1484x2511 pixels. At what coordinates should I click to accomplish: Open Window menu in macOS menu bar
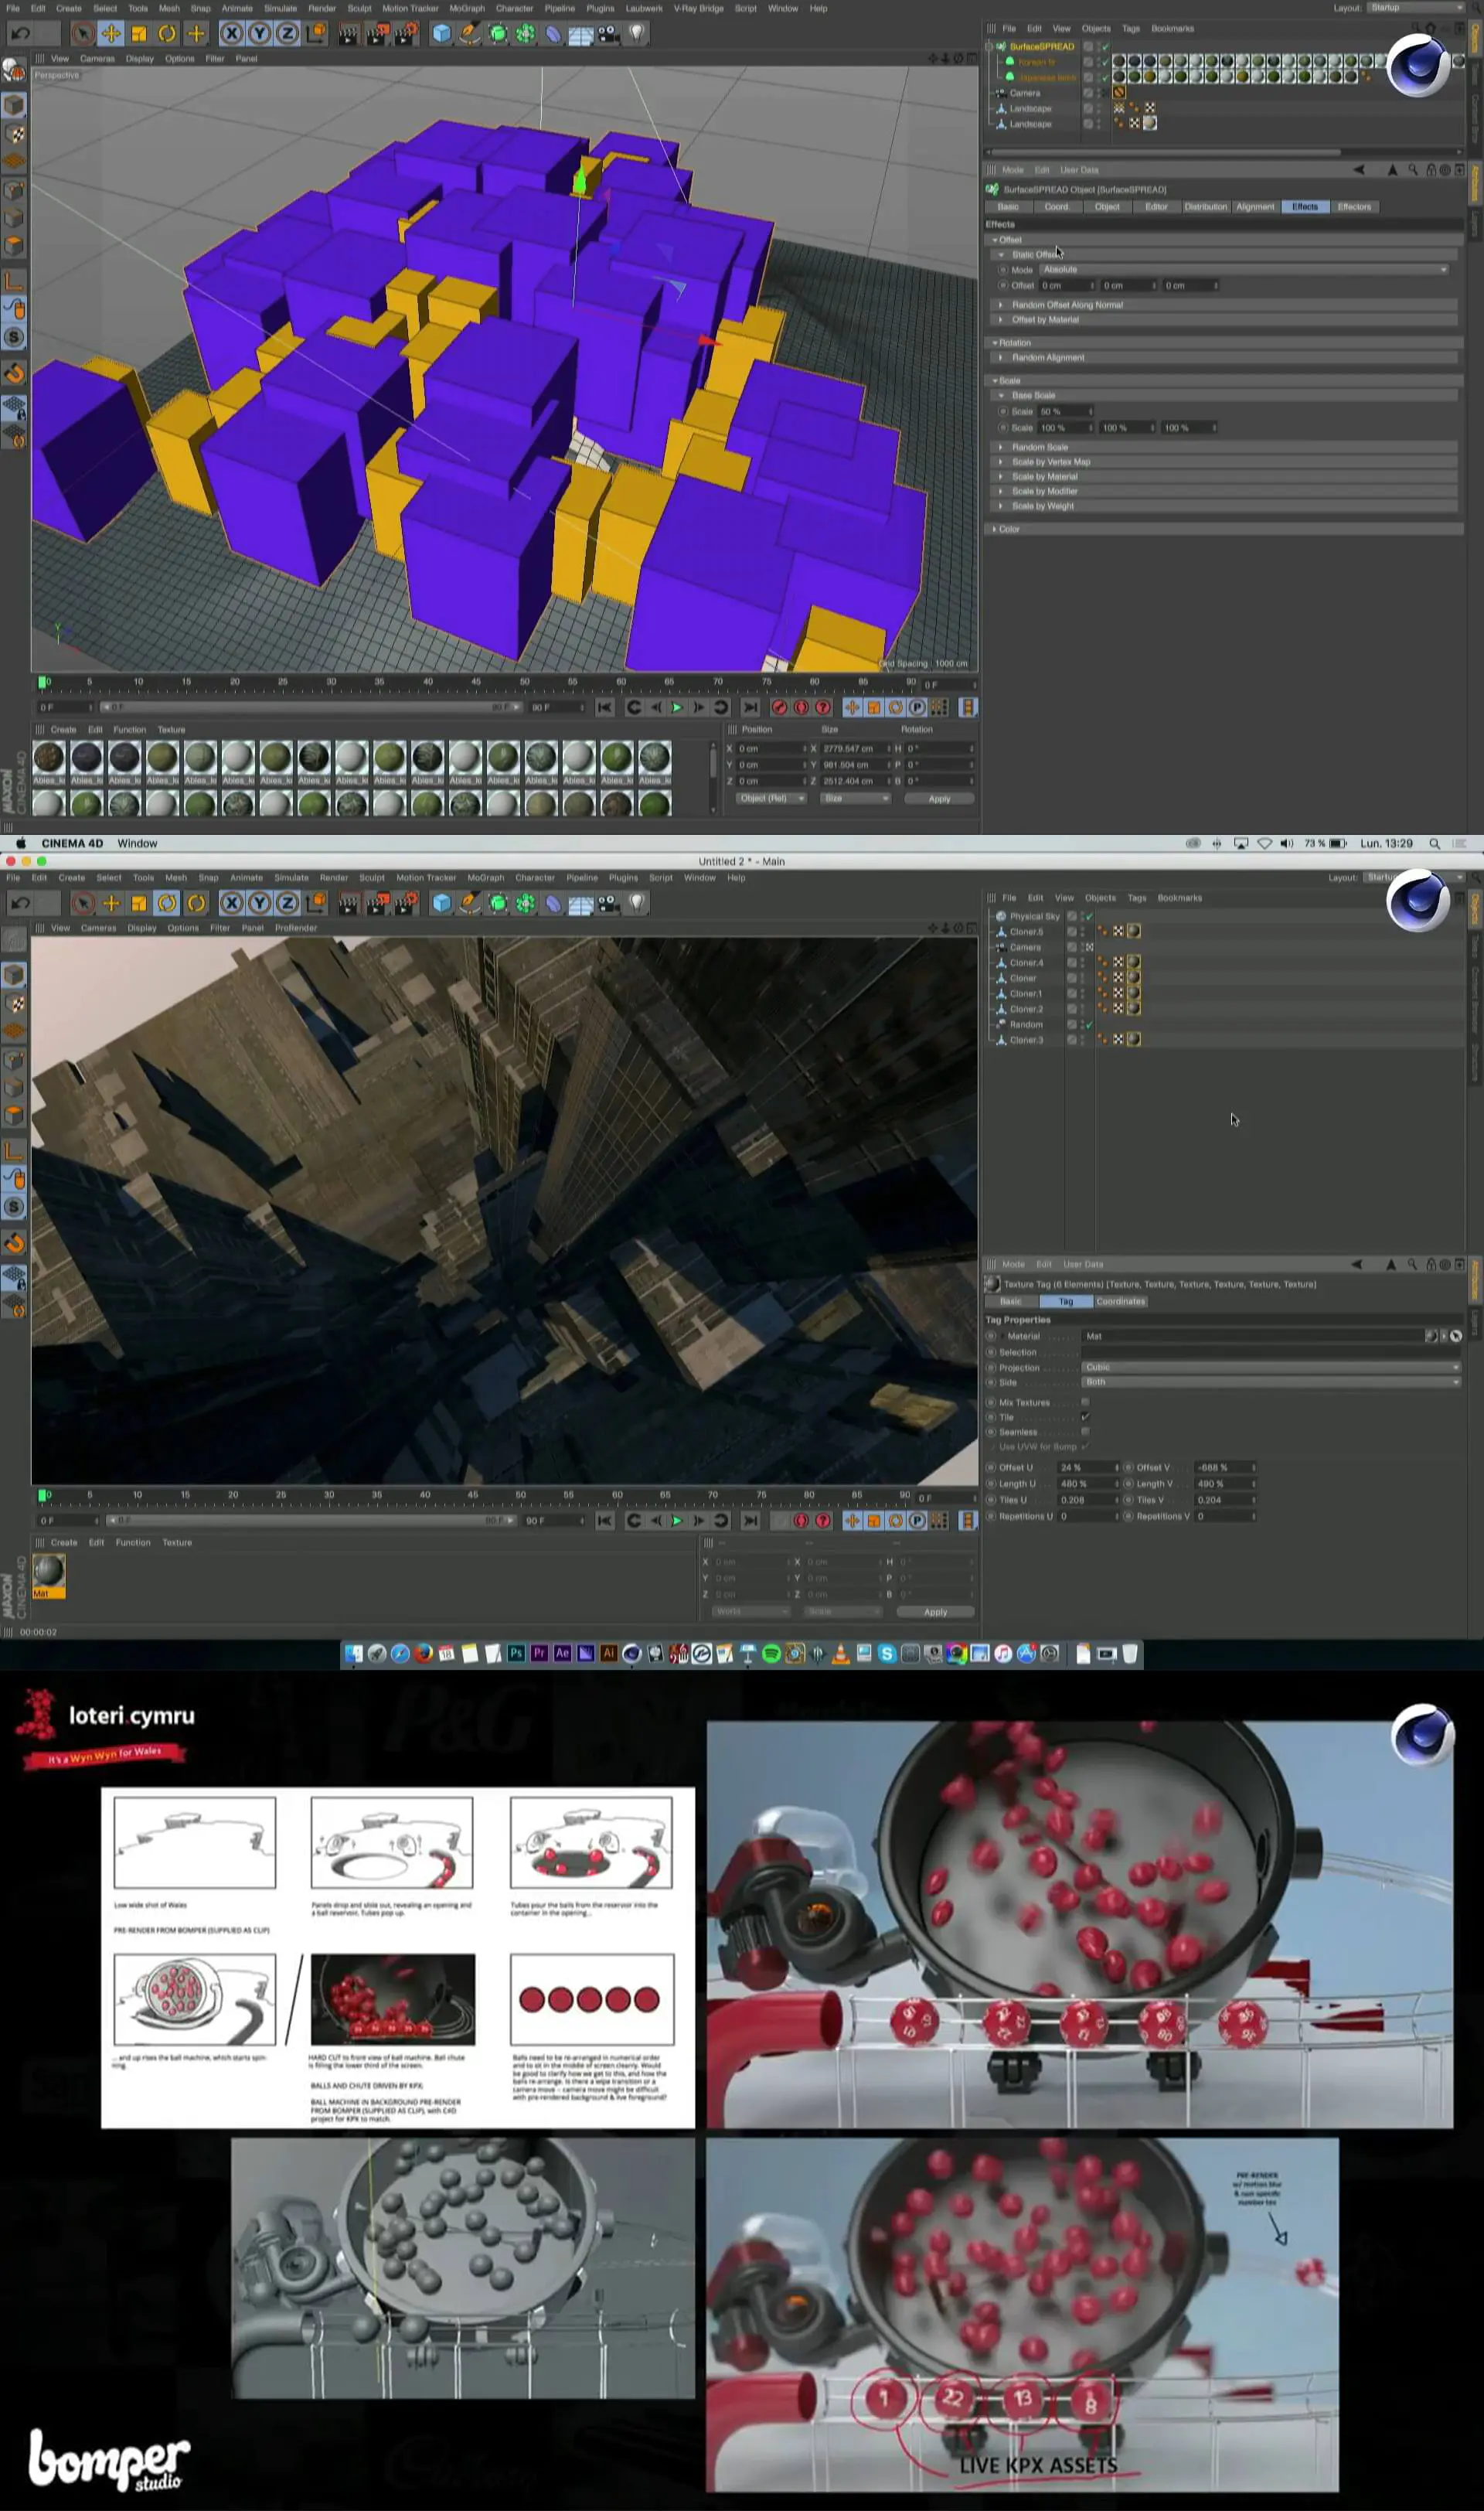[137, 843]
